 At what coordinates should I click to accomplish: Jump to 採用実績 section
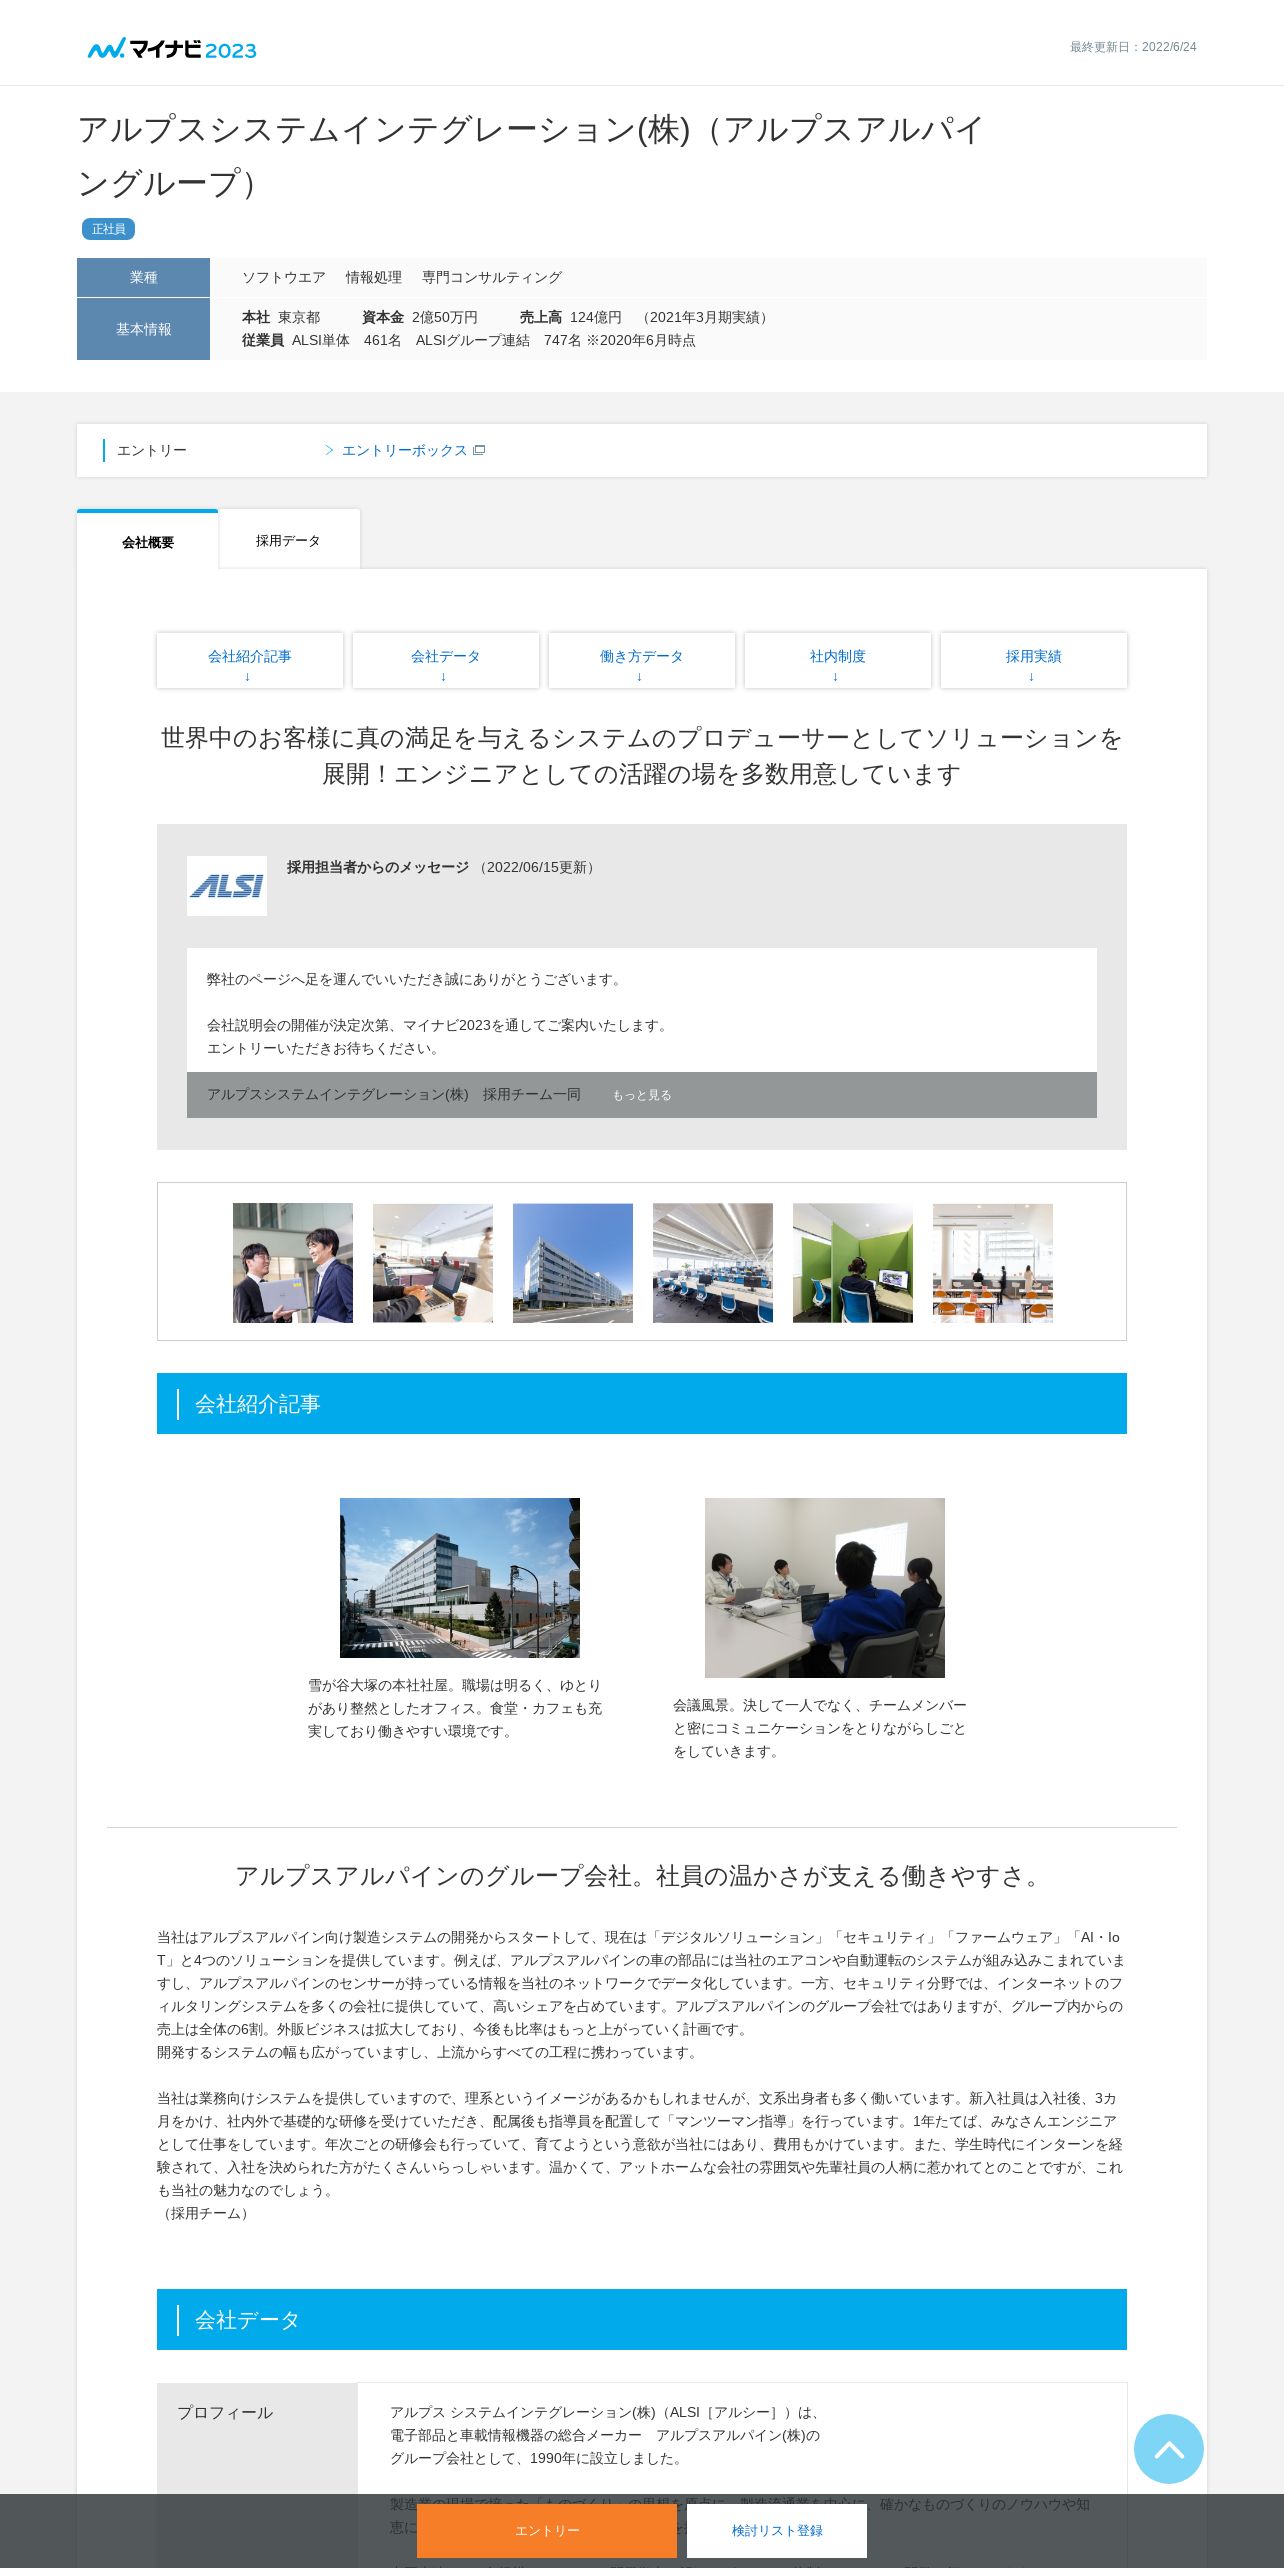point(1034,660)
